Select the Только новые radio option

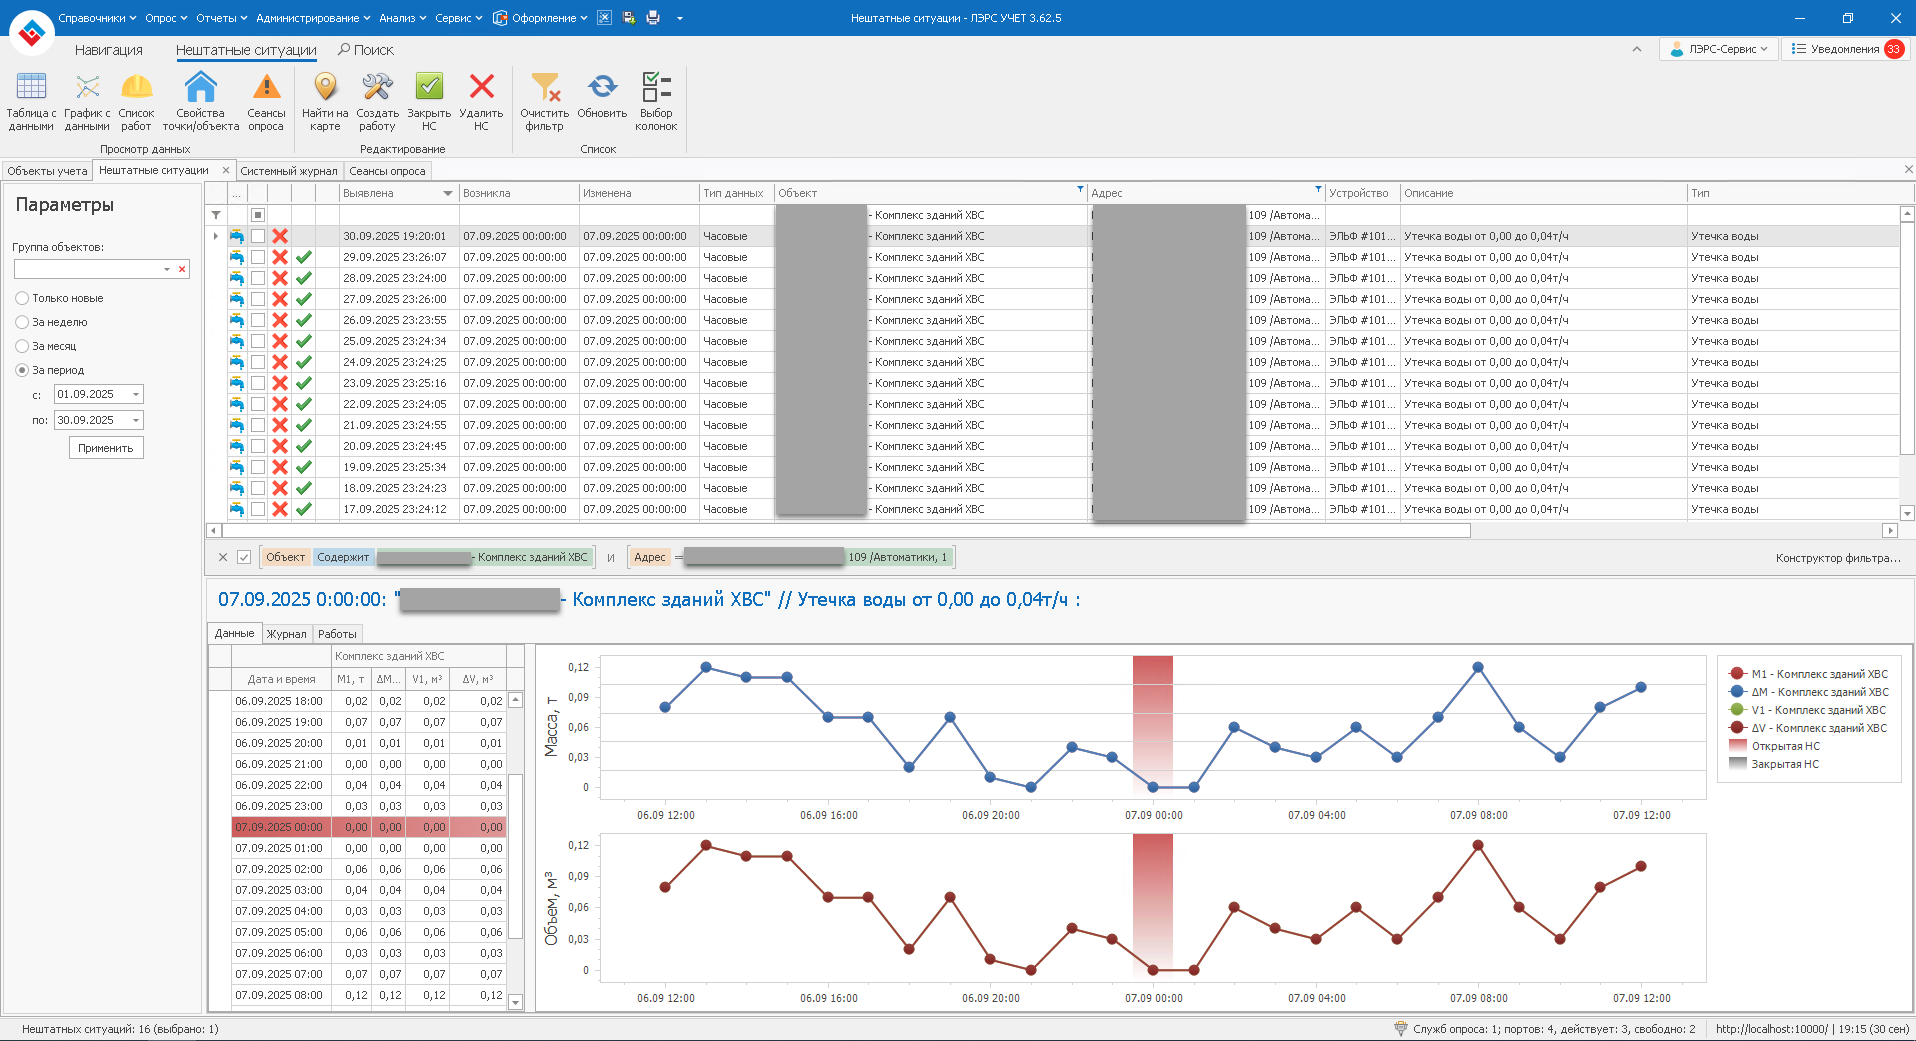(22, 298)
